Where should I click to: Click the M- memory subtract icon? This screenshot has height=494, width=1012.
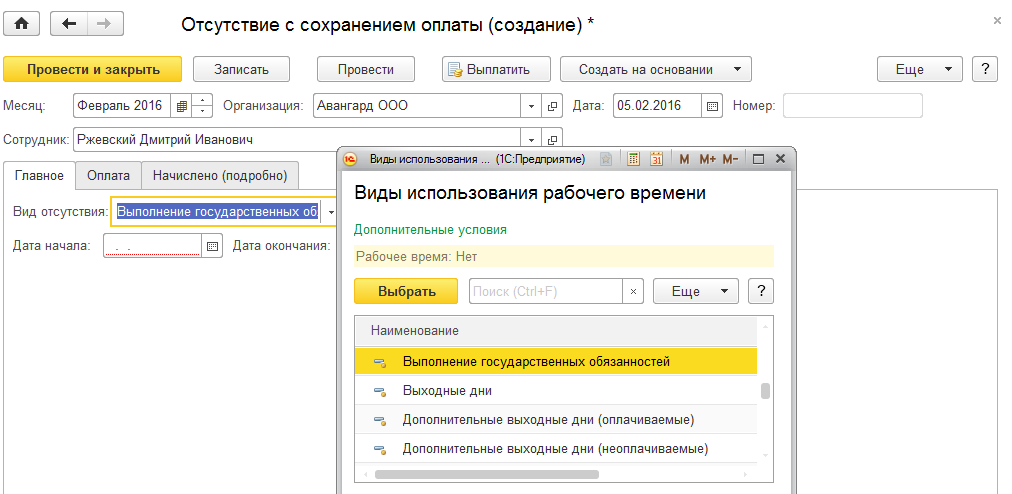(730, 159)
